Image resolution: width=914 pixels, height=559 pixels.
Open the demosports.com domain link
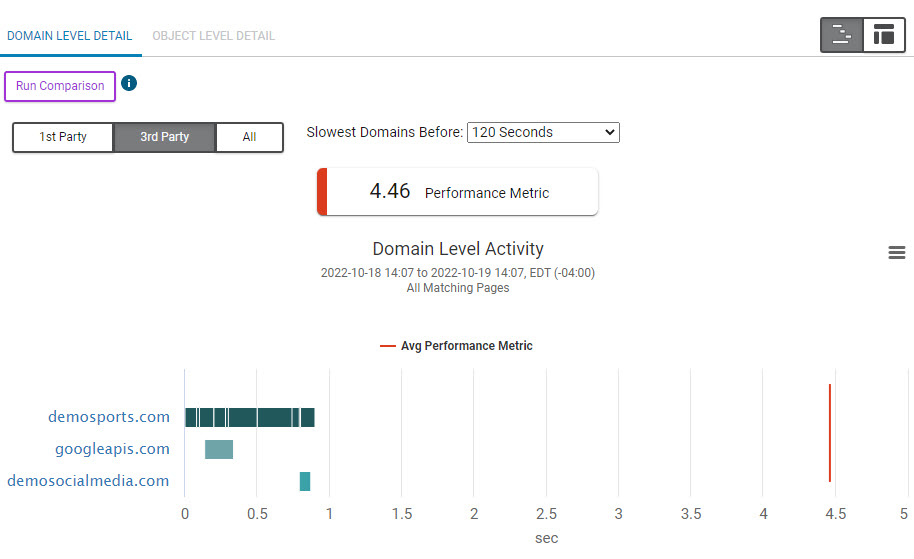click(109, 417)
